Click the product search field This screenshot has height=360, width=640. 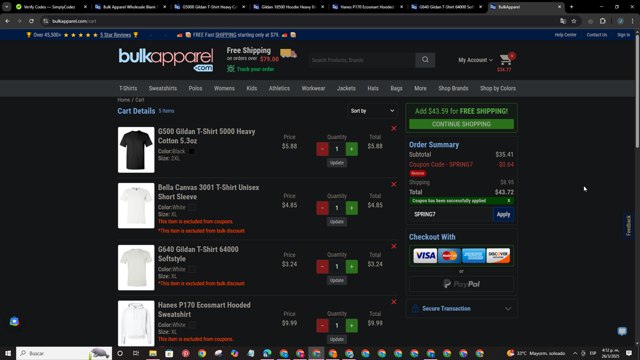point(362,60)
